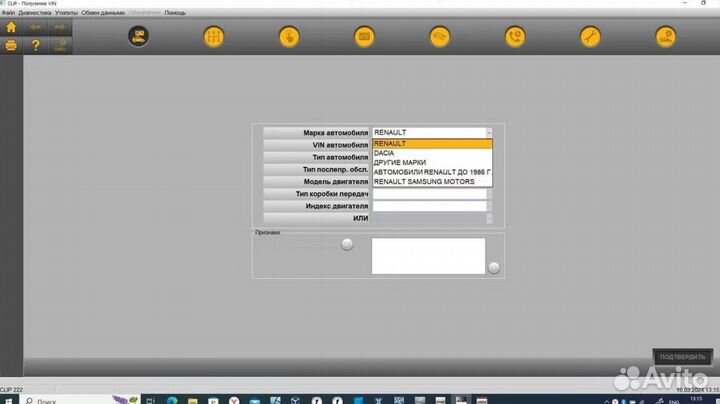Click the round button left of Признаки box
This screenshot has height=404, width=720.
(347, 244)
